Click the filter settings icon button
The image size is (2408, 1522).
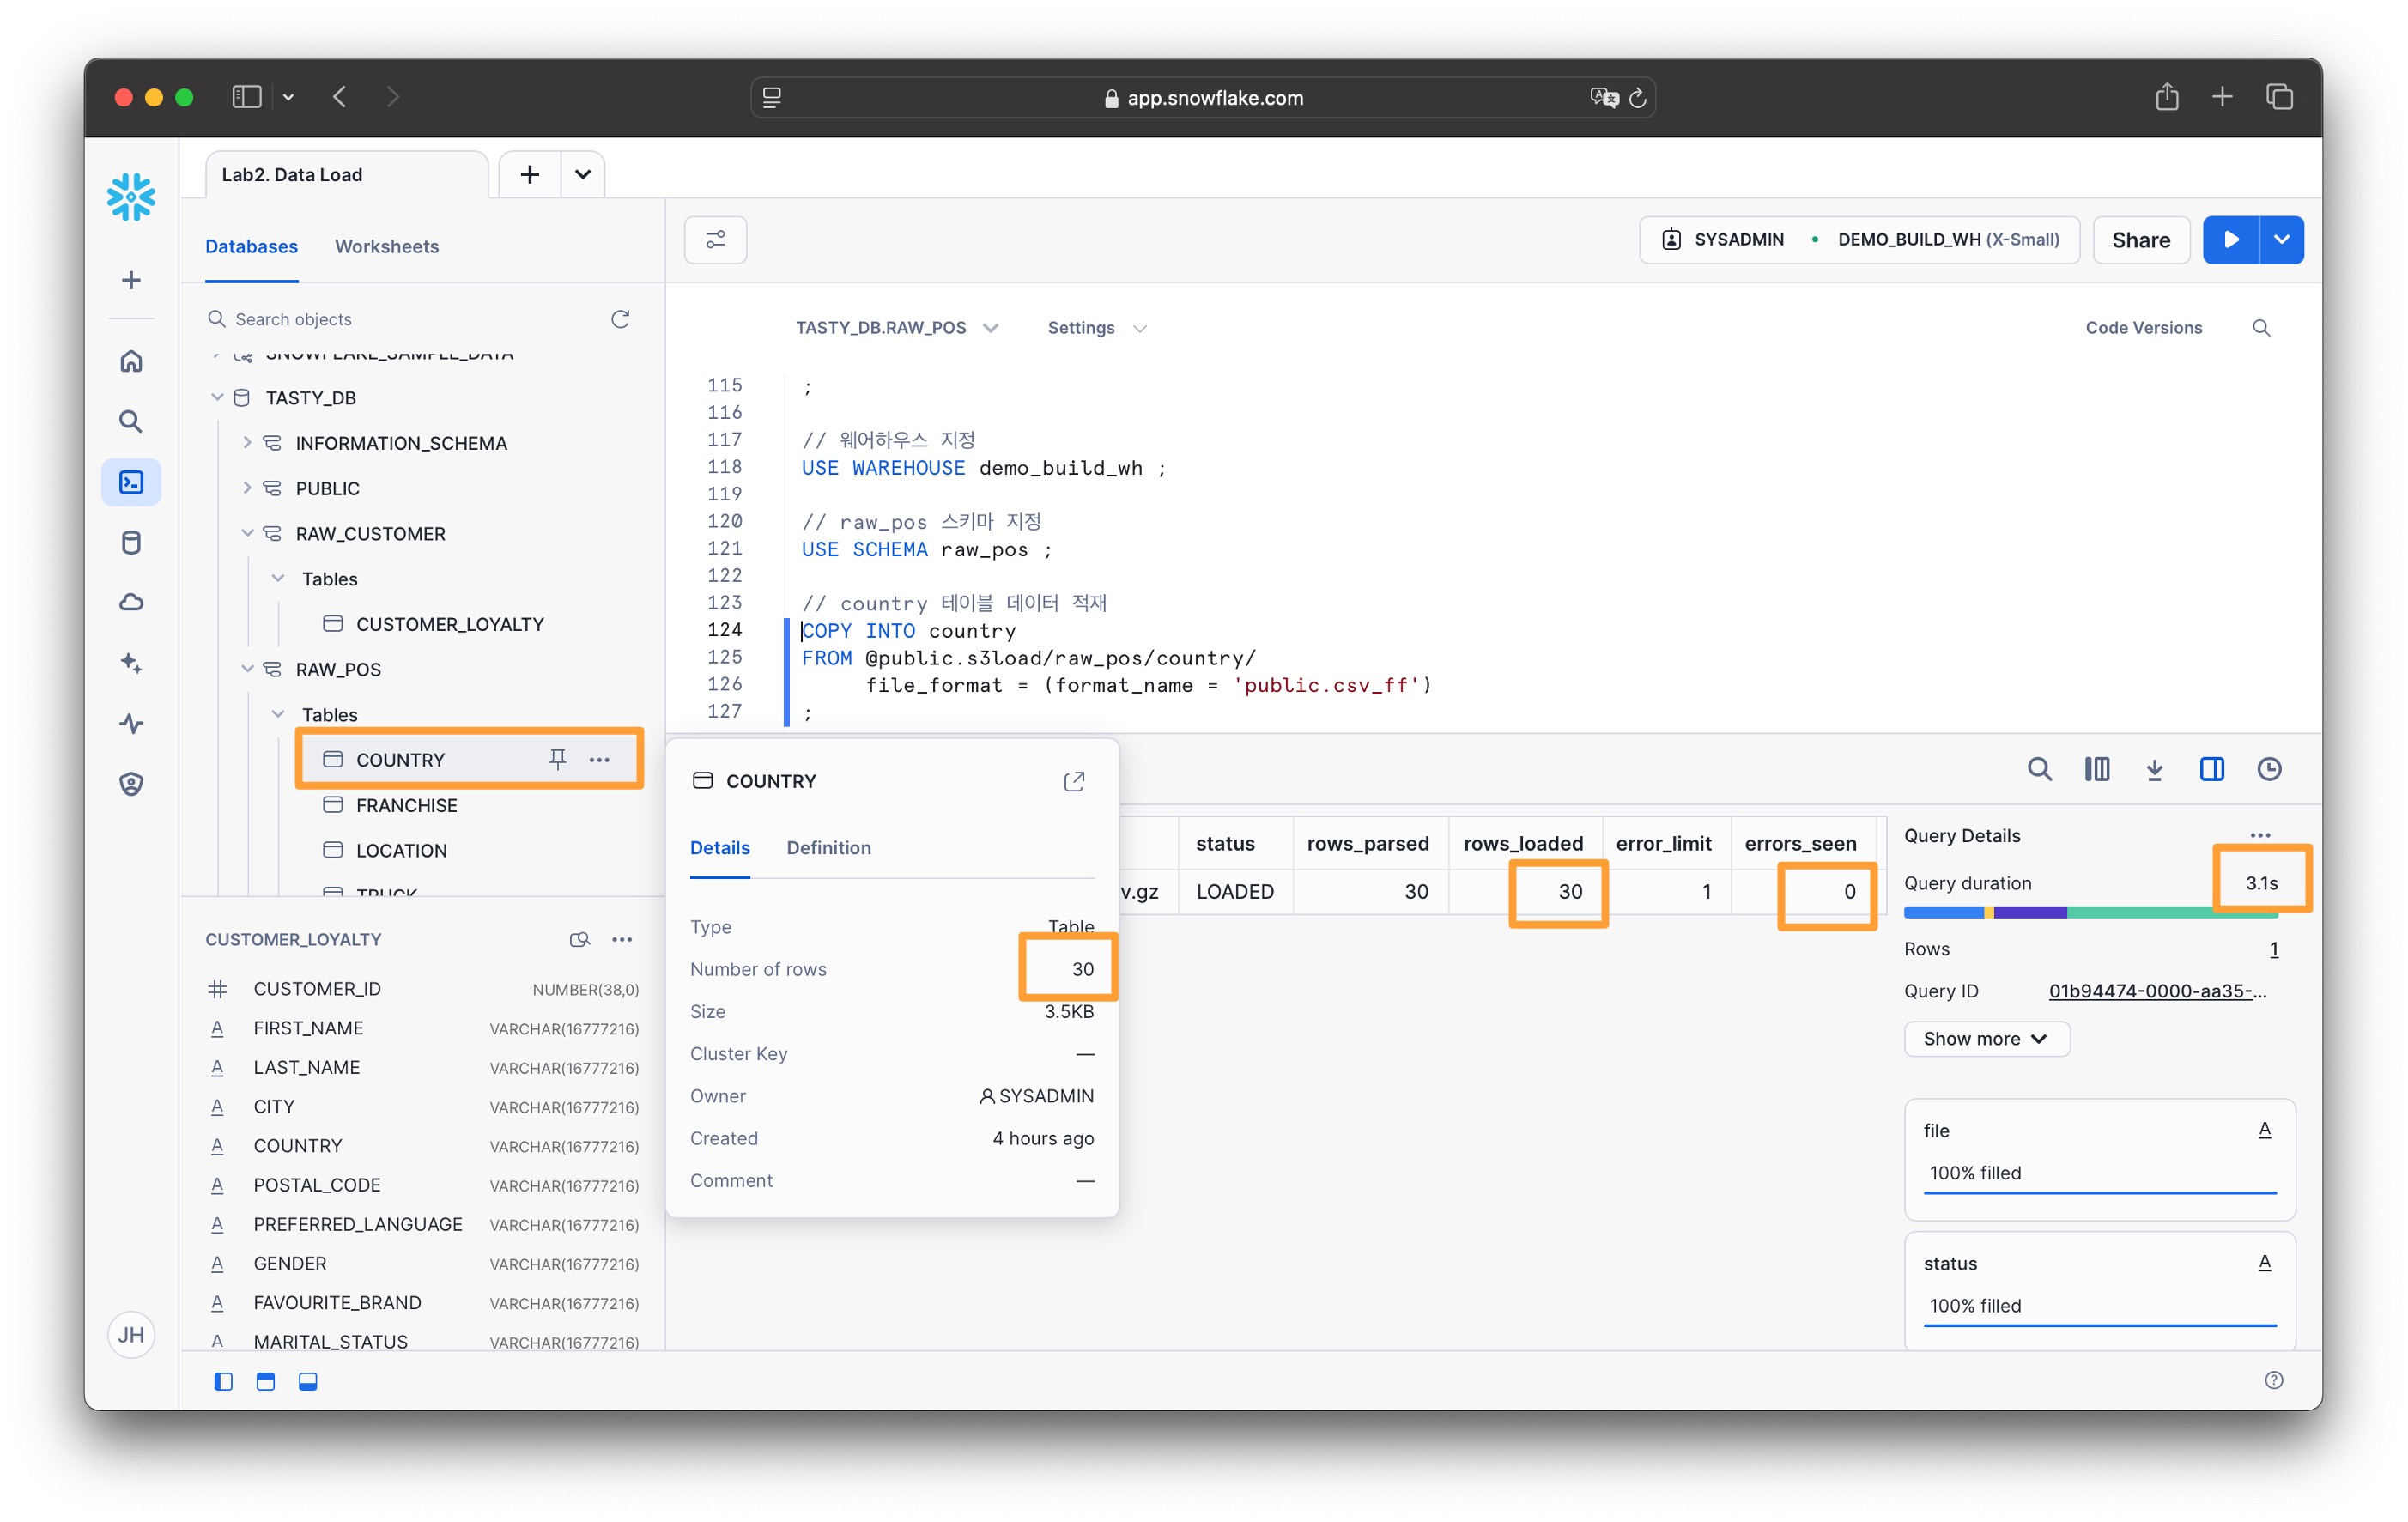point(715,240)
